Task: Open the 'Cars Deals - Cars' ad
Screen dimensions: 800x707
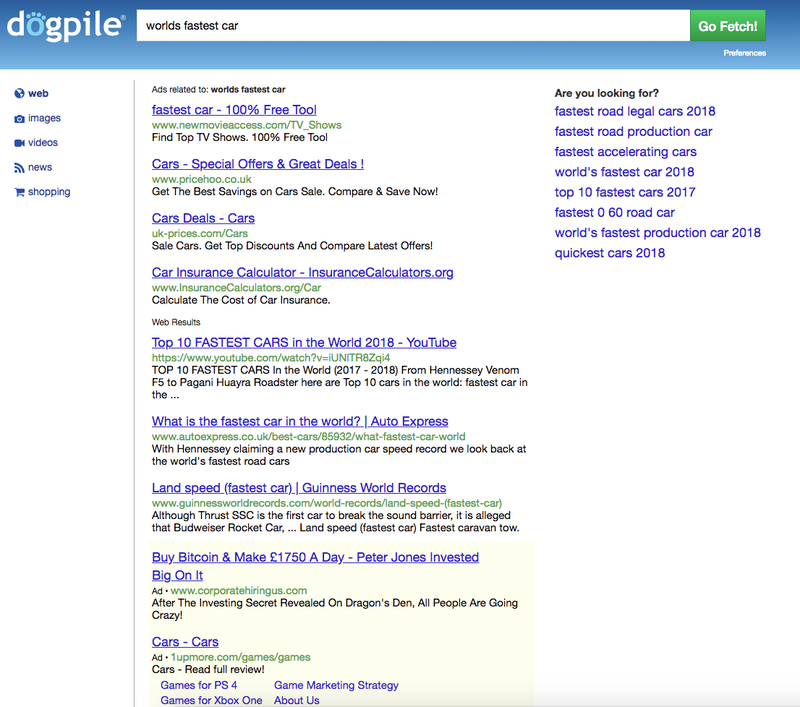Action: pyautogui.click(x=203, y=218)
